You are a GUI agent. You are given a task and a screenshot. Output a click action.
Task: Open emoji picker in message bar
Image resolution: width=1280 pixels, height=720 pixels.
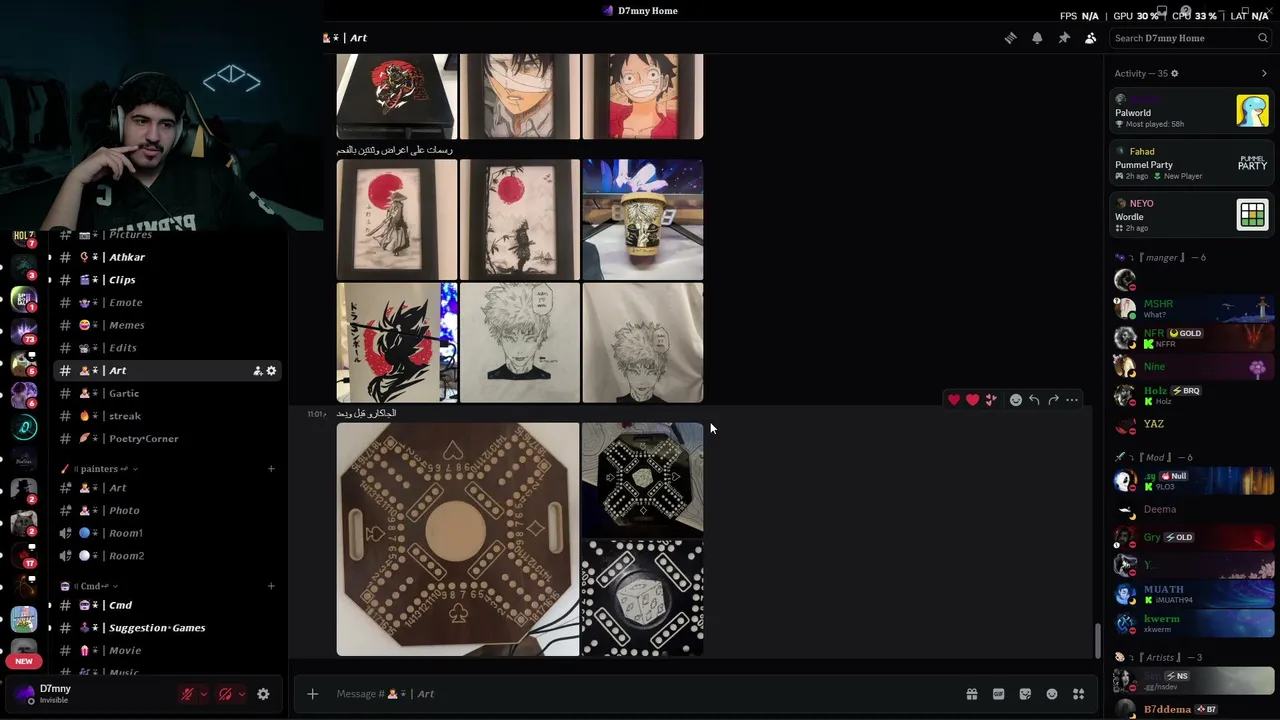[x=1052, y=694]
